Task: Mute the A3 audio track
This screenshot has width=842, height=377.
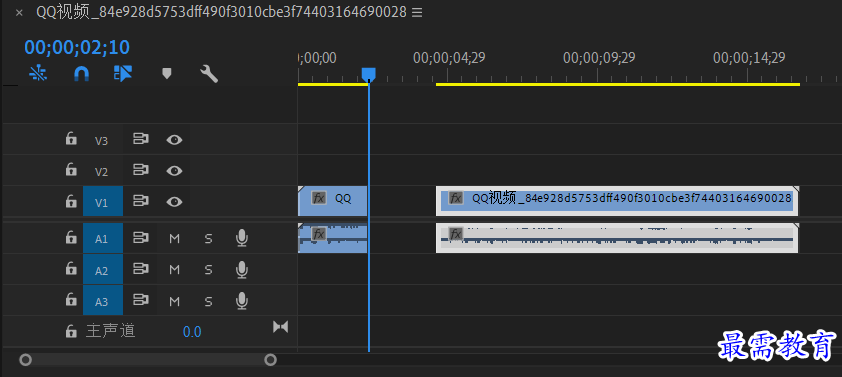Action: tap(175, 301)
